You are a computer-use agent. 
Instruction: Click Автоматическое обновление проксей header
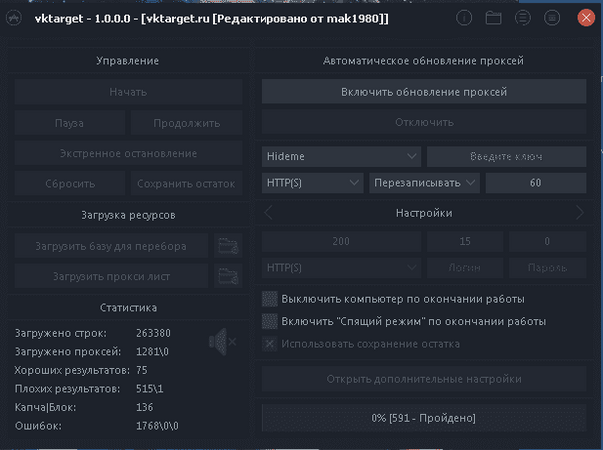[423, 61]
